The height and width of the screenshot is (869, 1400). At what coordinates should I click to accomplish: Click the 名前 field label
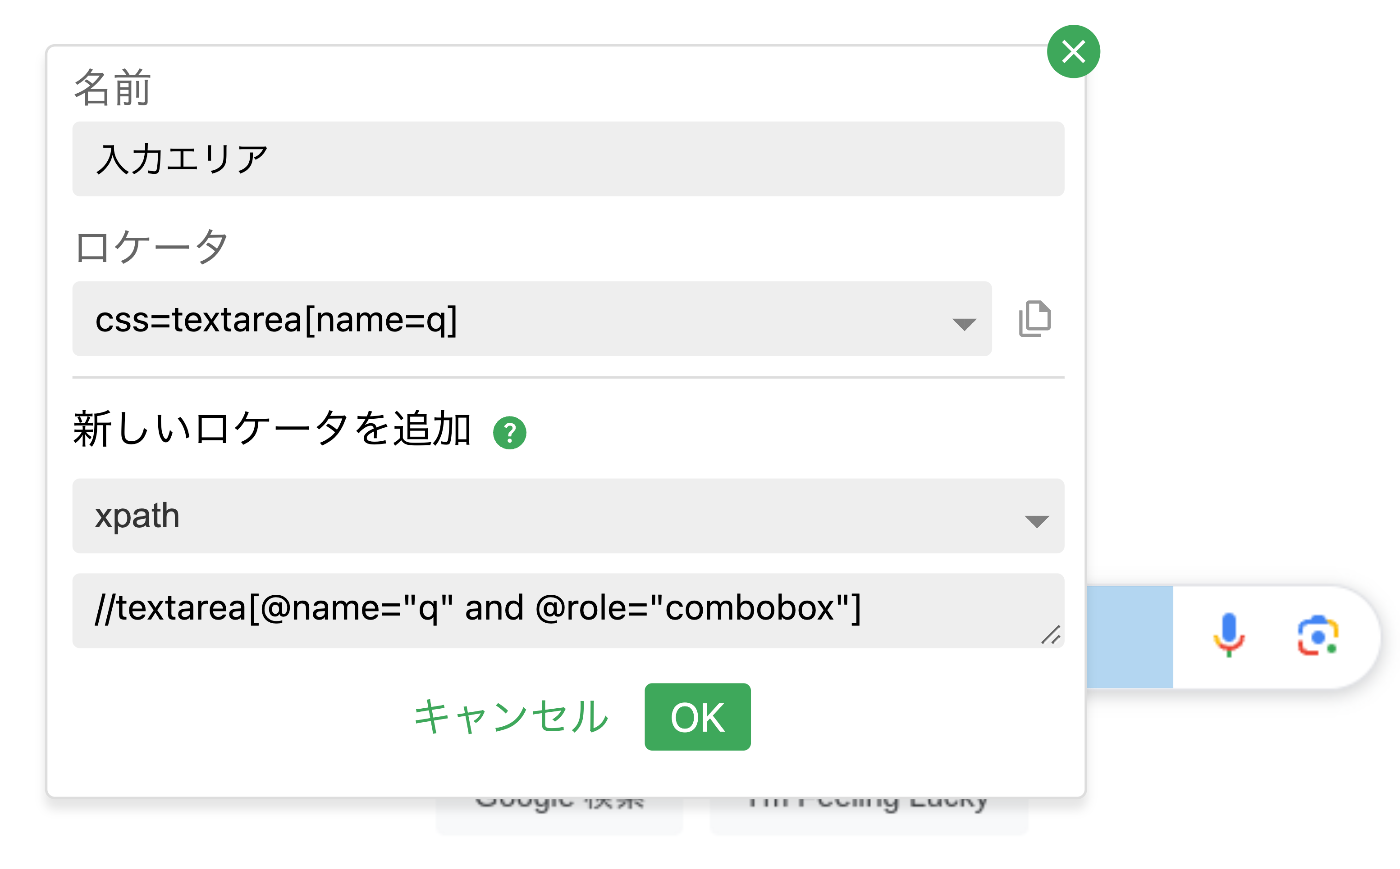click(112, 88)
